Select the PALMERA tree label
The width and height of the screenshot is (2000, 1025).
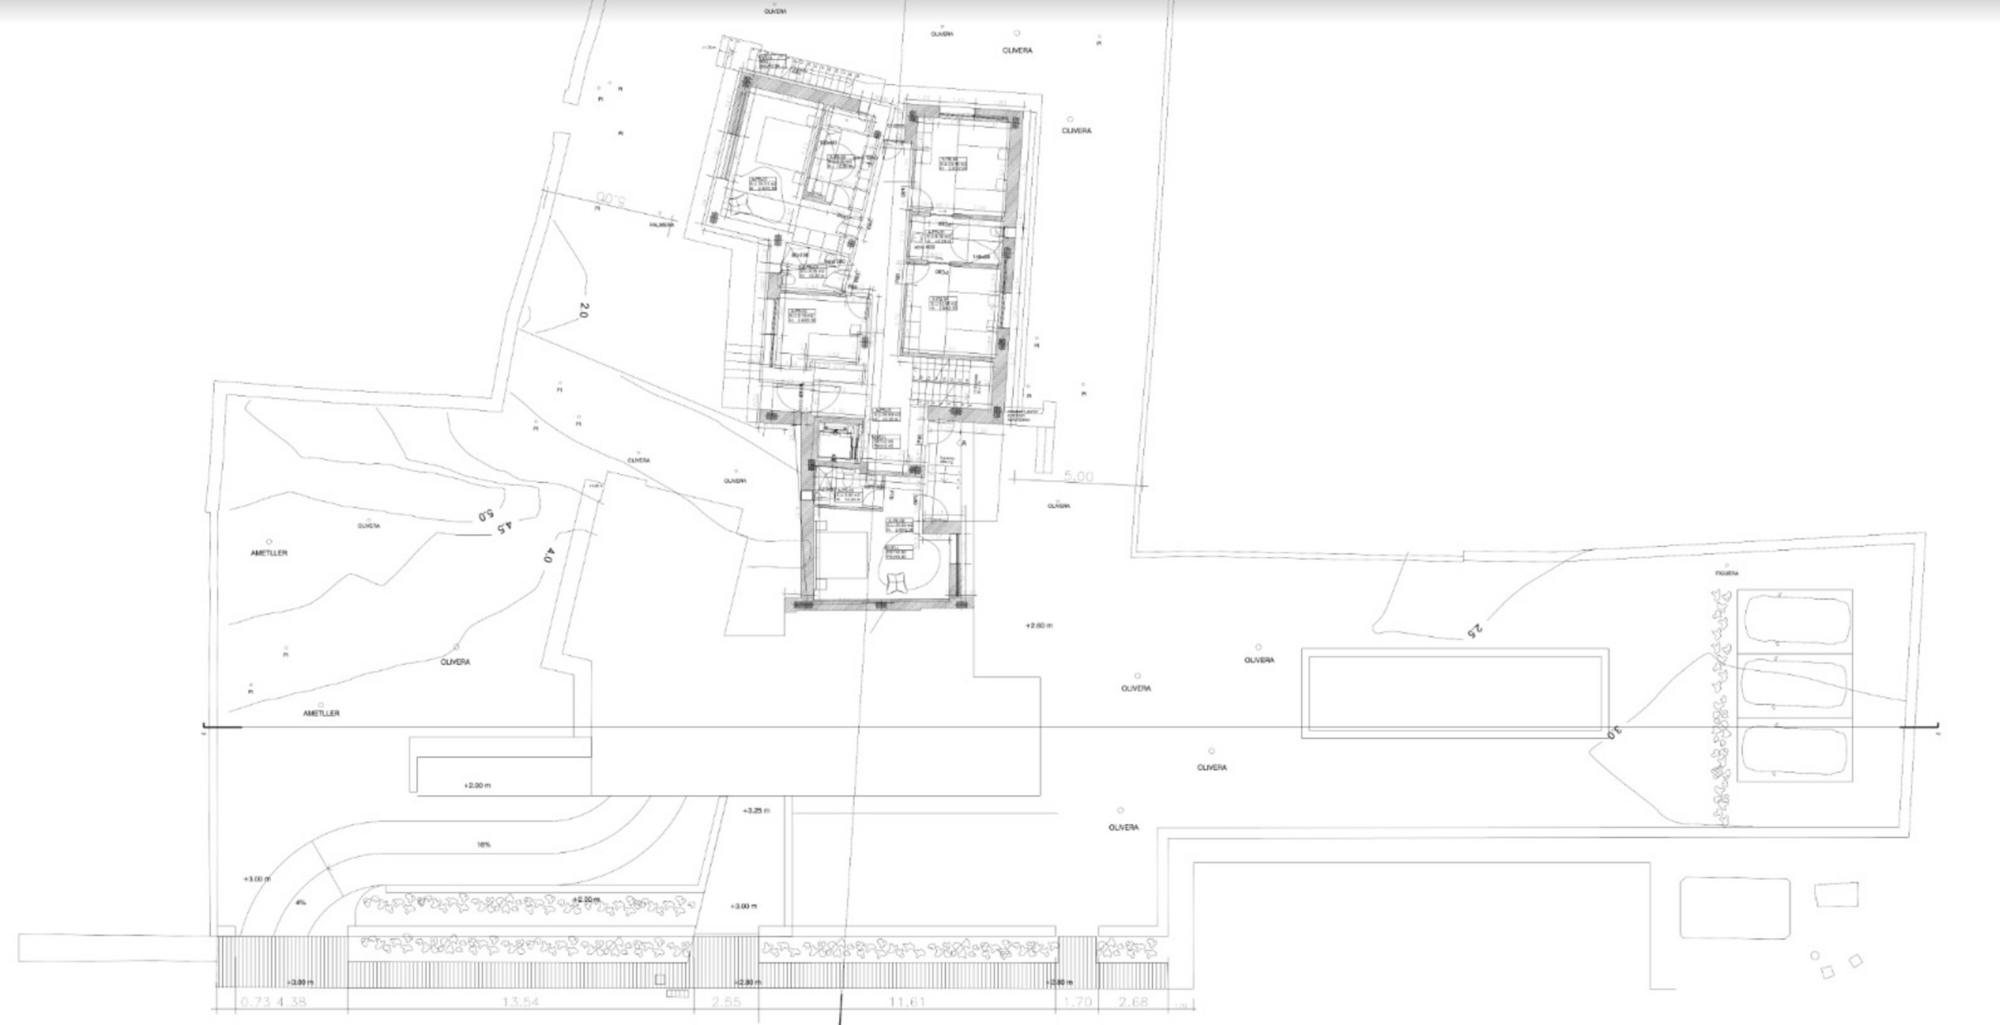(x=662, y=225)
